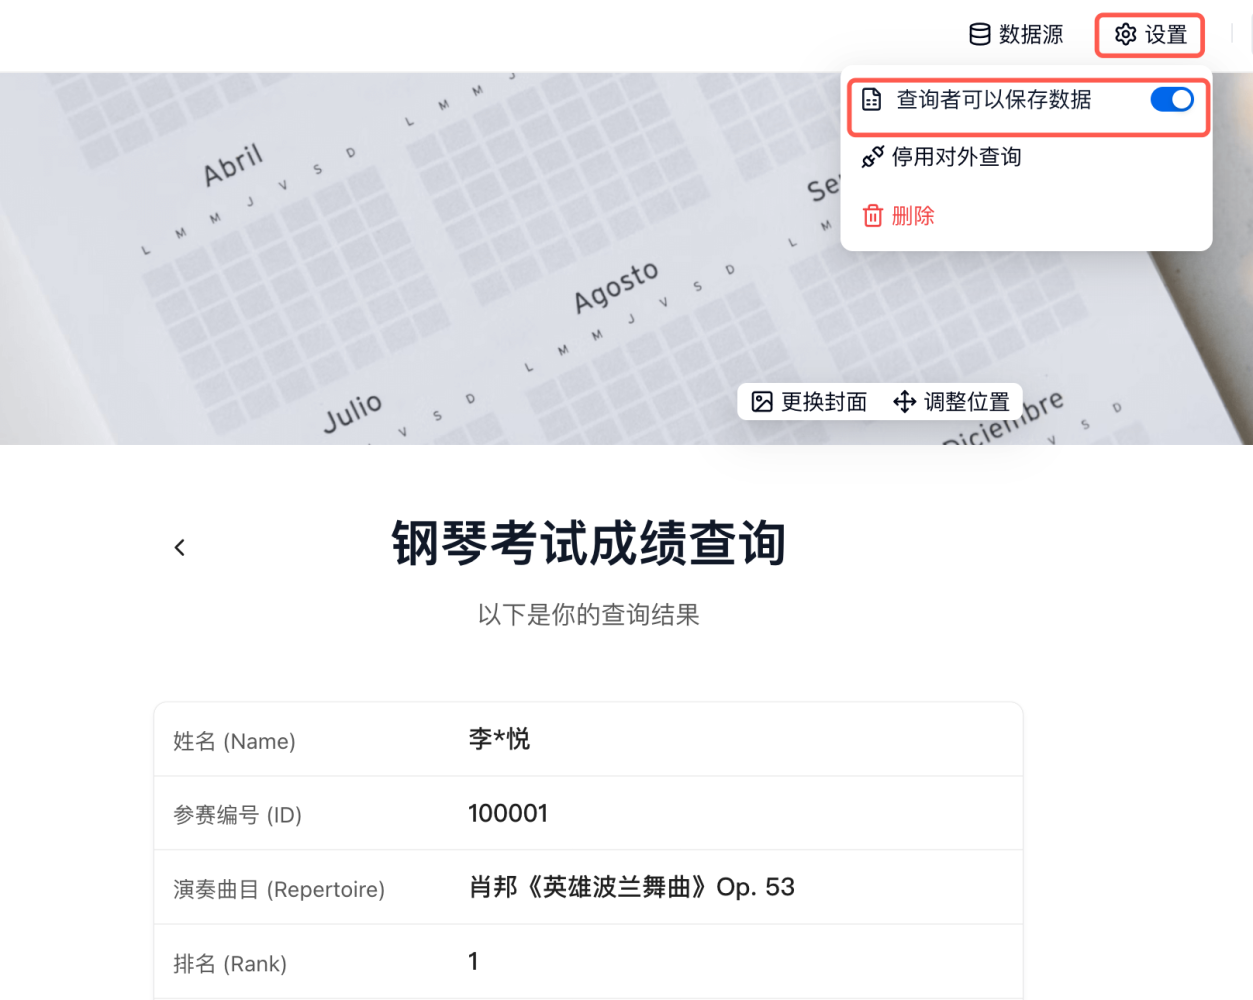Click the 调整位置 adjust position button
The width and height of the screenshot is (1253, 1000).
click(951, 402)
